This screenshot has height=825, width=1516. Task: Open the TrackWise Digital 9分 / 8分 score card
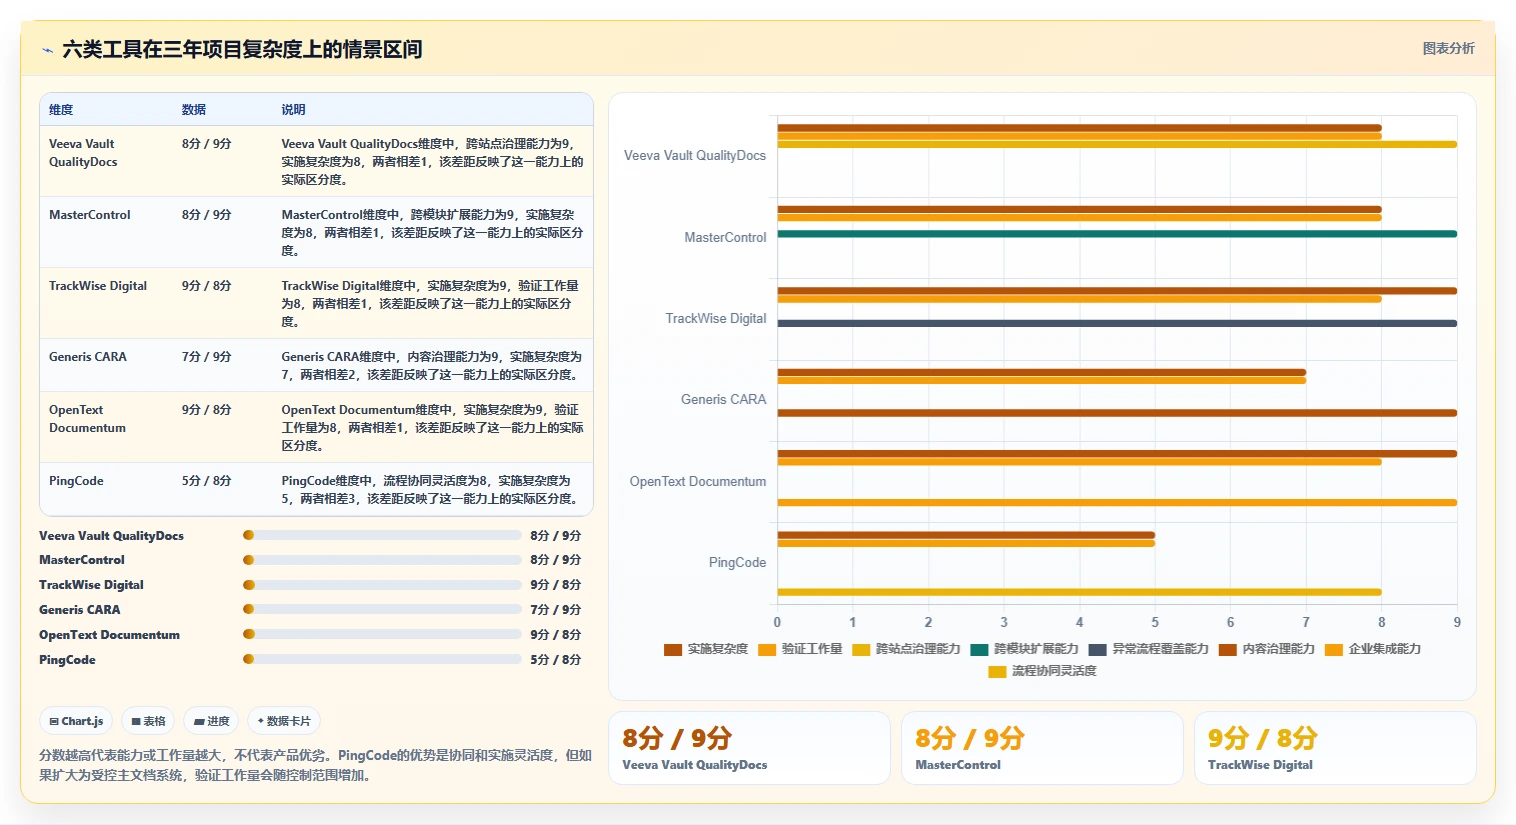pyautogui.click(x=1335, y=748)
